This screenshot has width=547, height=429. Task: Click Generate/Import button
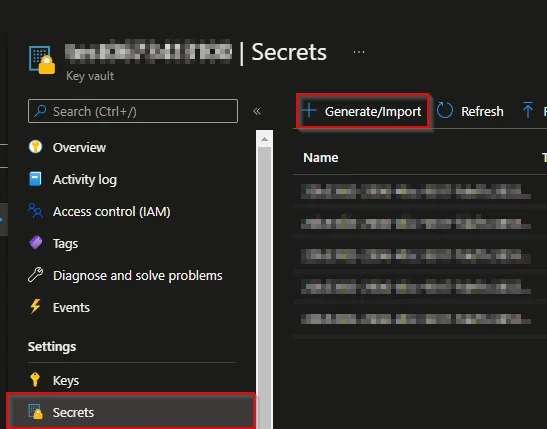pos(362,111)
